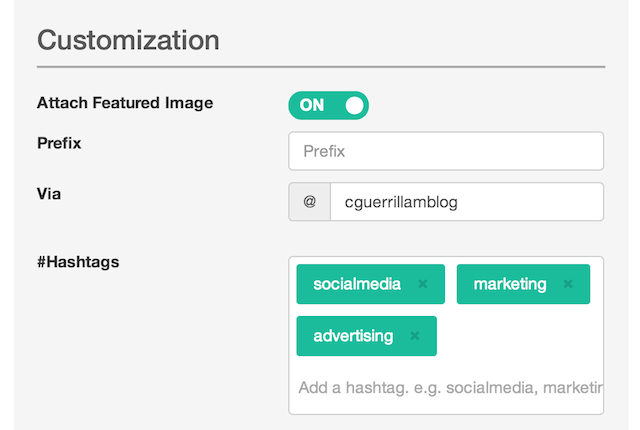Viewport: 640px width, 430px height.
Task: Click the white knob on the toggle
Action: tap(353, 105)
